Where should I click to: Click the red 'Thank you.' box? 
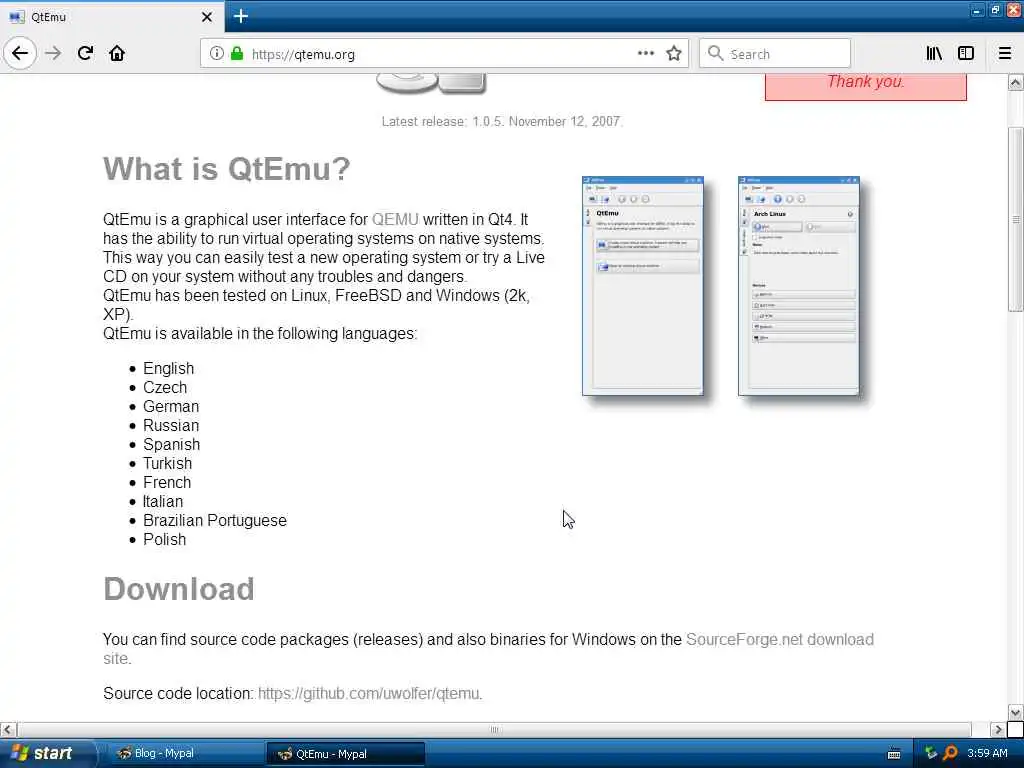(865, 87)
